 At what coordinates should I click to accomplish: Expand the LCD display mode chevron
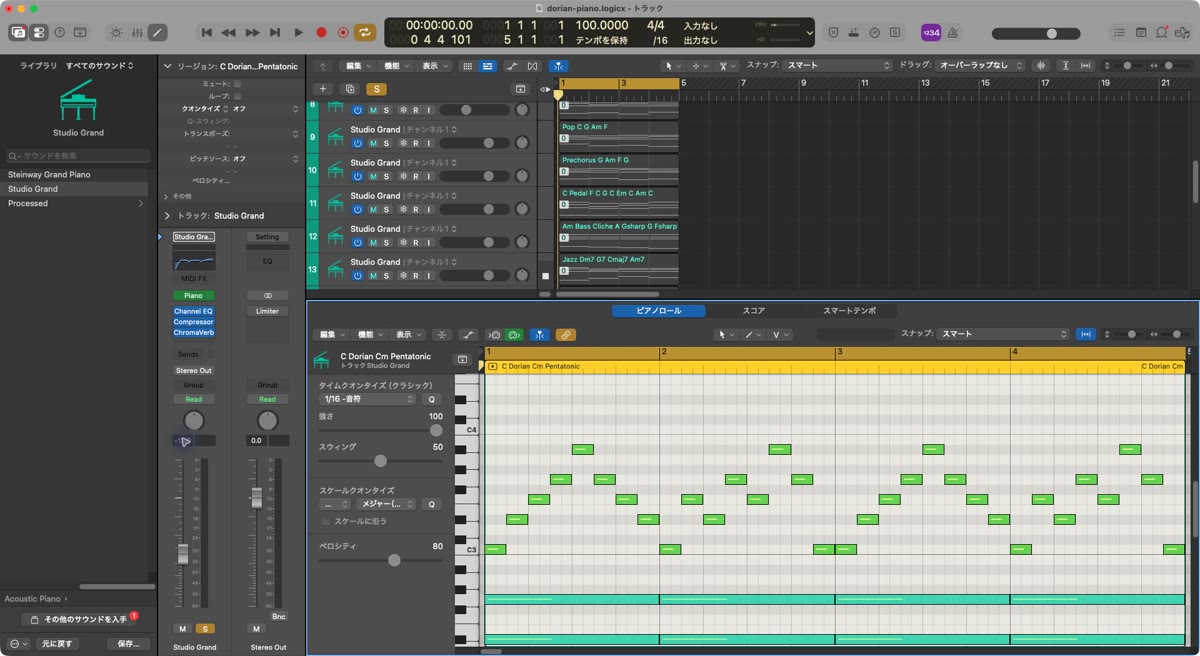pos(809,32)
